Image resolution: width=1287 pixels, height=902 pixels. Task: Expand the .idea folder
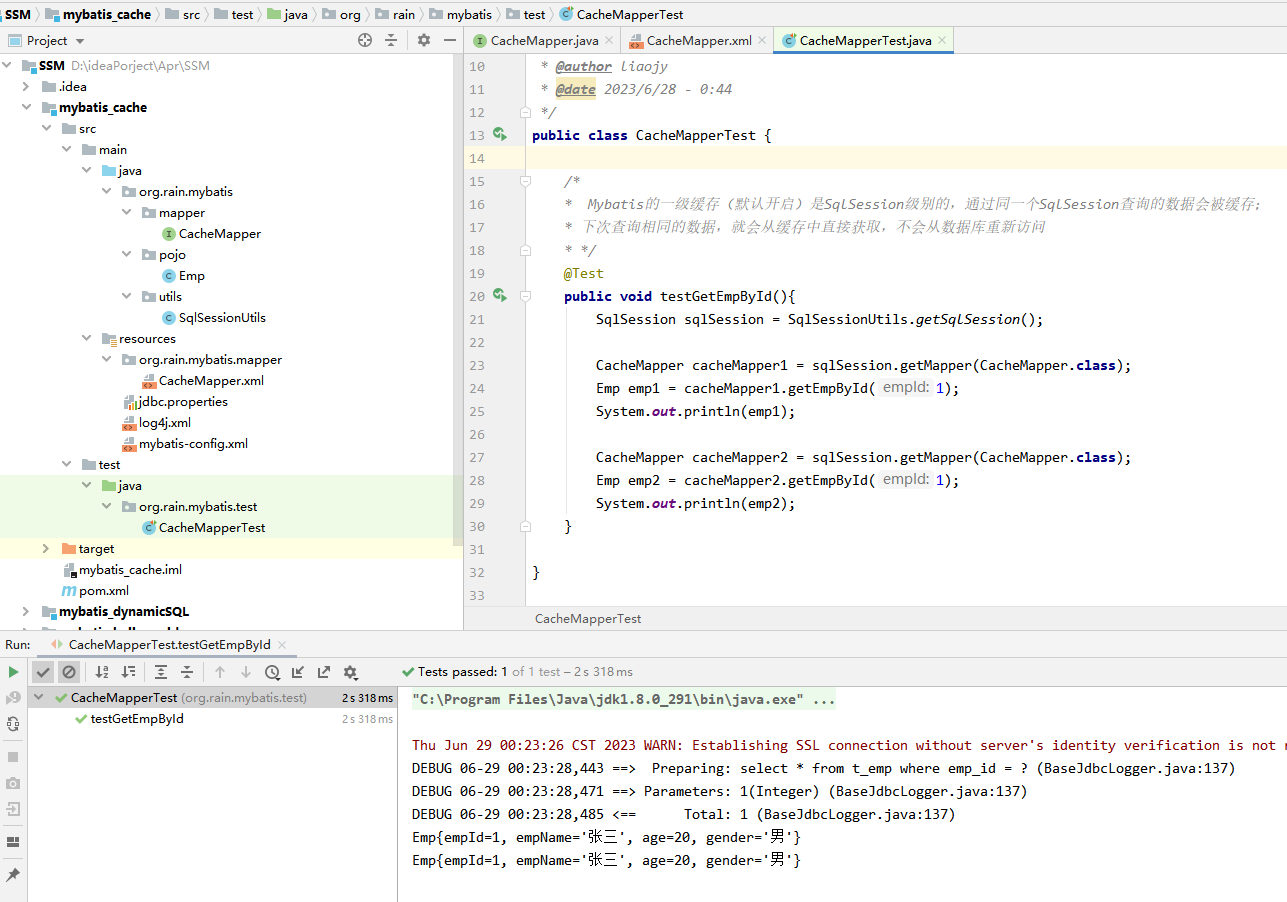(27, 86)
